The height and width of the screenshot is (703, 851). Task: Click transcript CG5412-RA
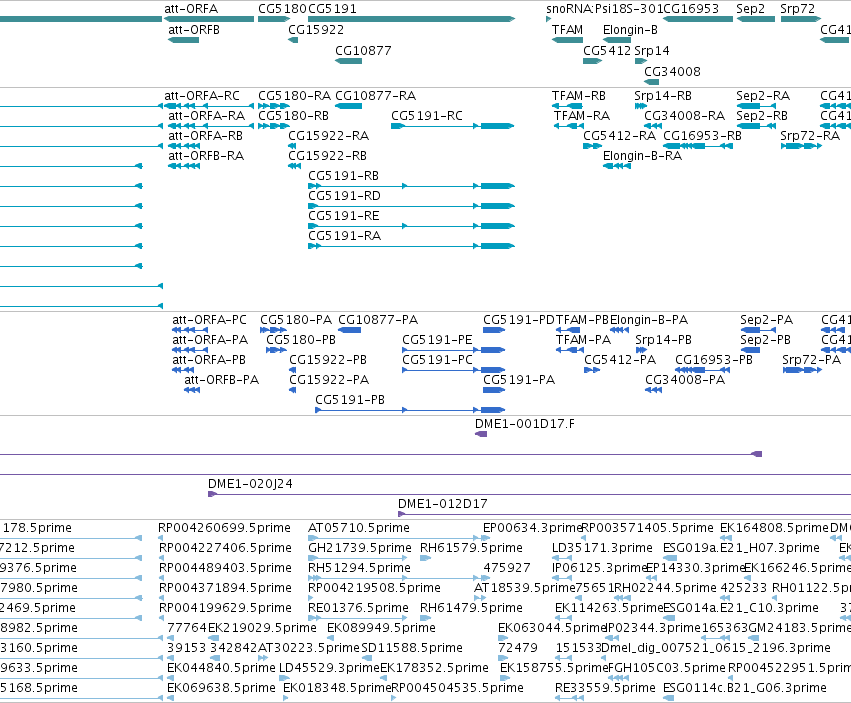pos(619,136)
